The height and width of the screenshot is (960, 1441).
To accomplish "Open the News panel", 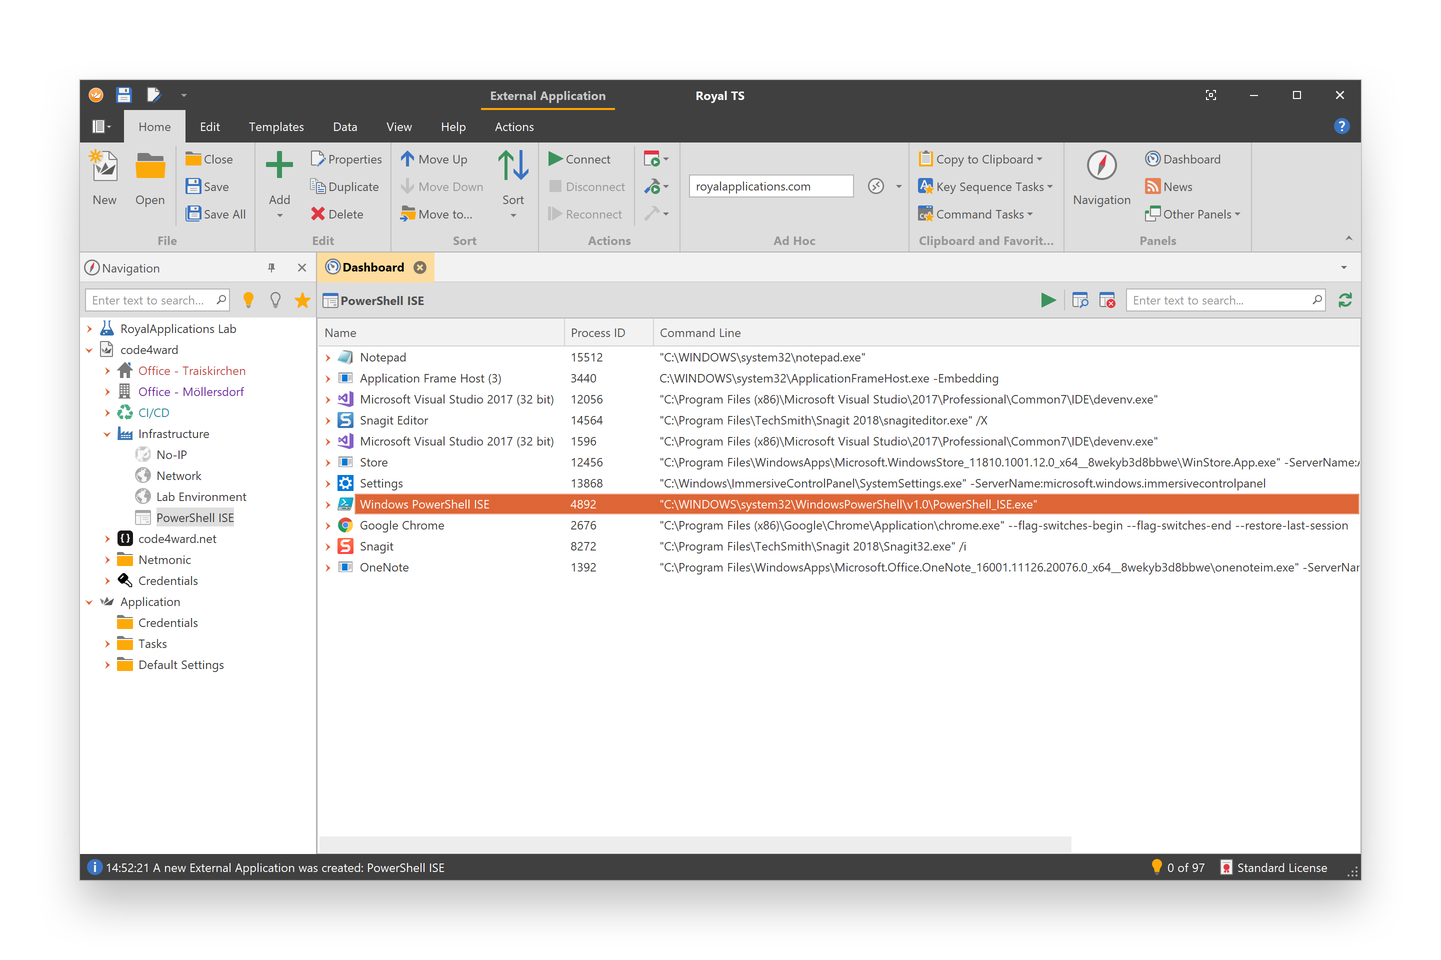I will (x=1168, y=186).
